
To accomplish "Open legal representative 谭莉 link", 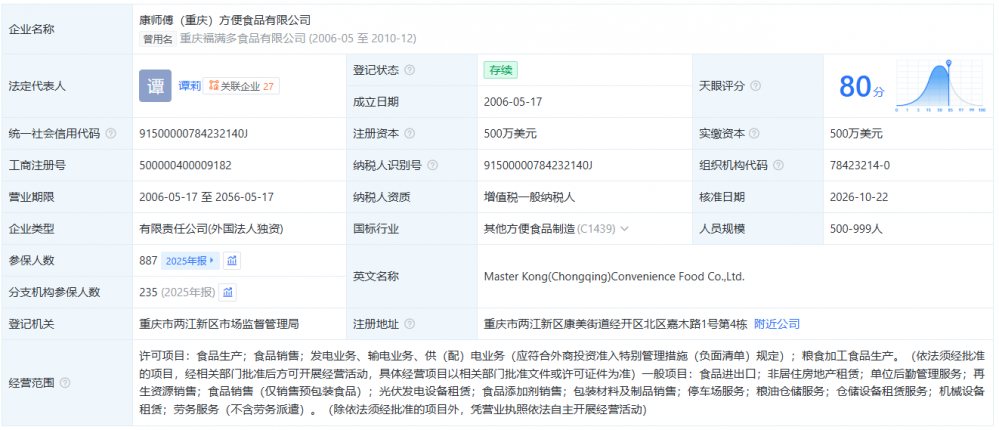I will tap(189, 86).
